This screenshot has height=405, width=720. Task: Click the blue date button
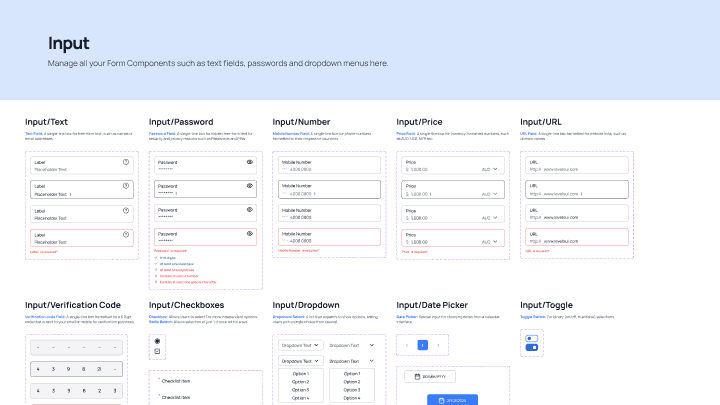pyautogui.click(x=452, y=400)
